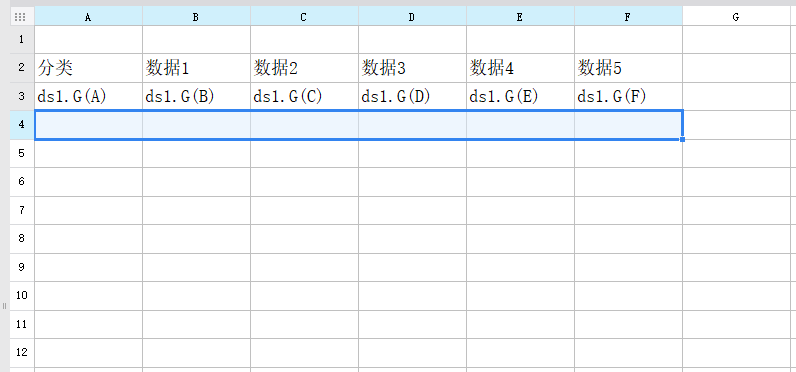
Task: Click the cell containing 数据2
Action: tap(305, 68)
